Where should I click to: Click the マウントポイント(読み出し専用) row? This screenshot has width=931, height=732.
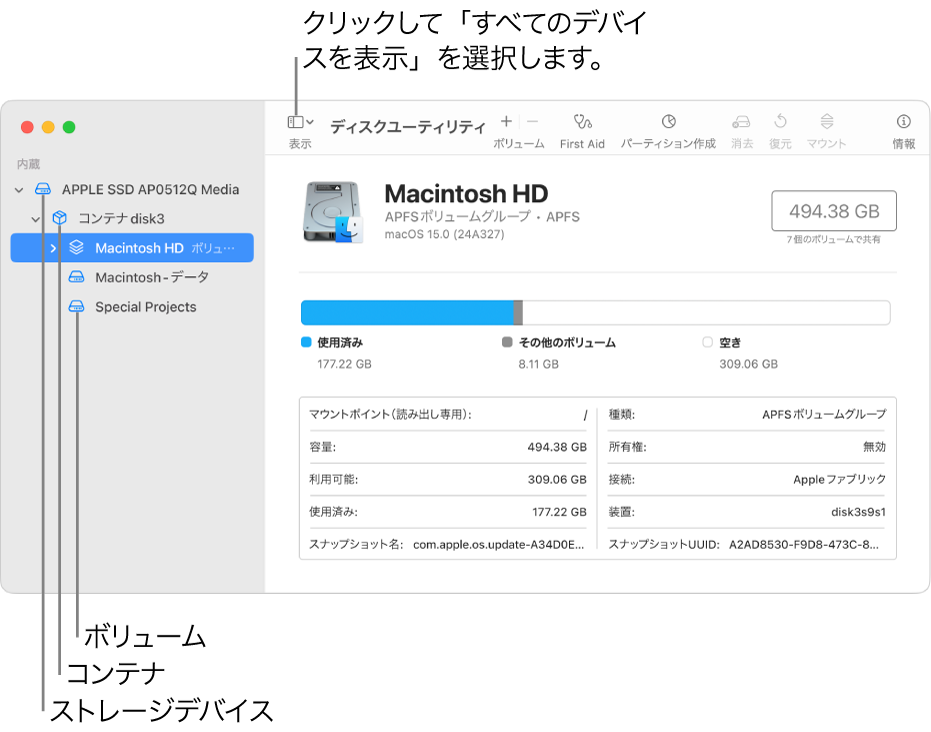tap(448, 414)
